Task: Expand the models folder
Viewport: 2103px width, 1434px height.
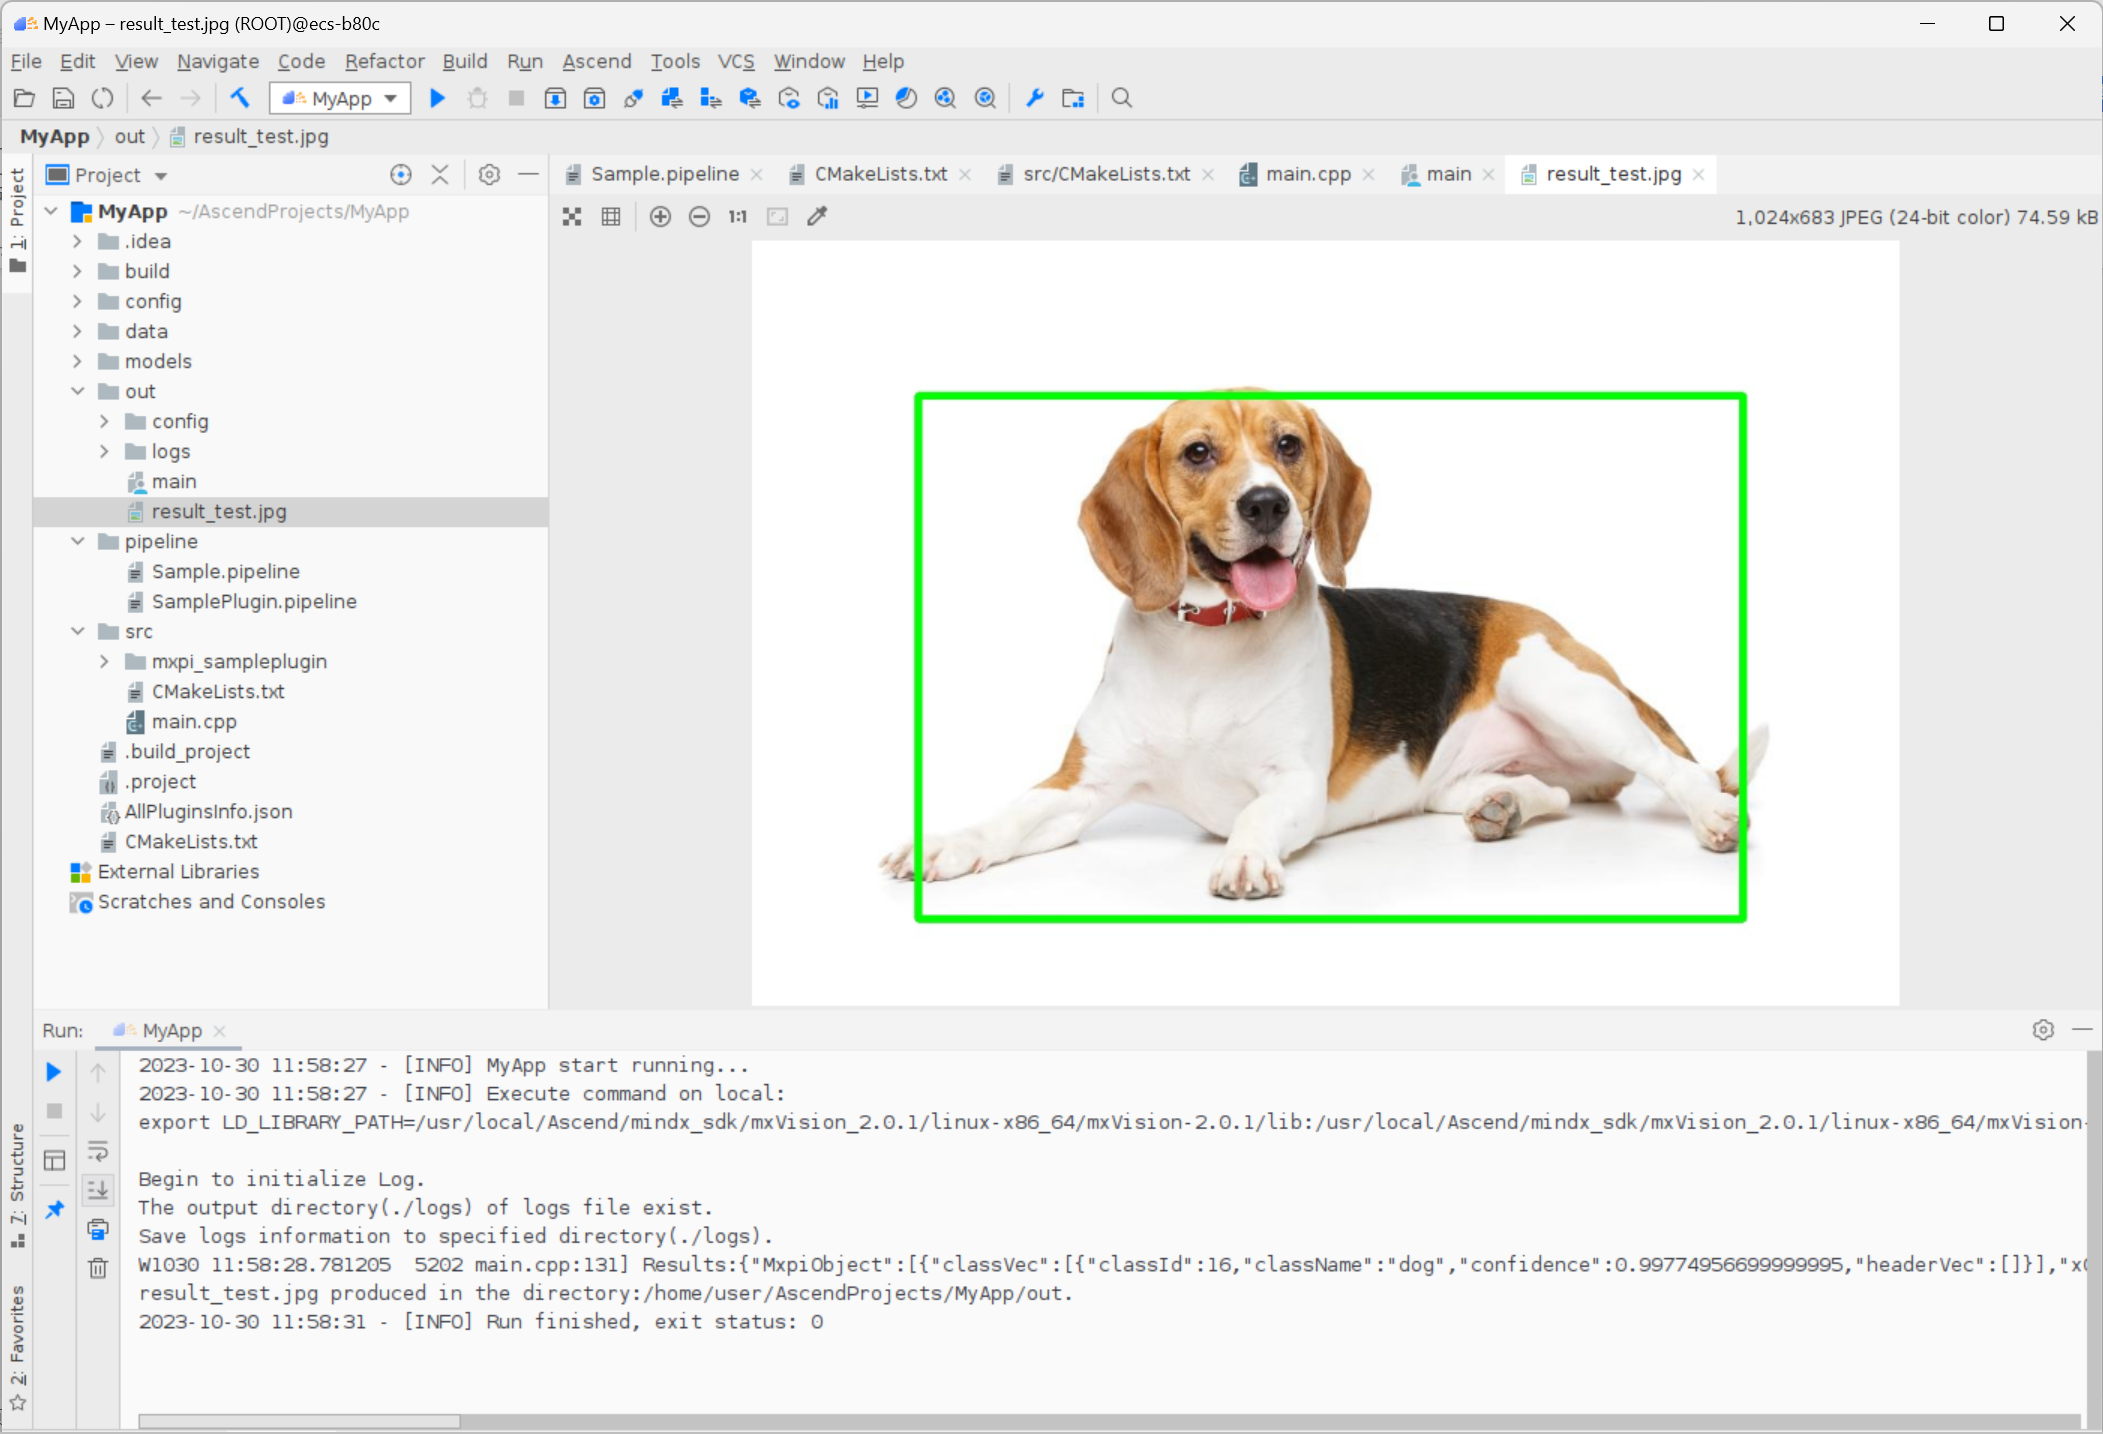Action: coord(77,361)
